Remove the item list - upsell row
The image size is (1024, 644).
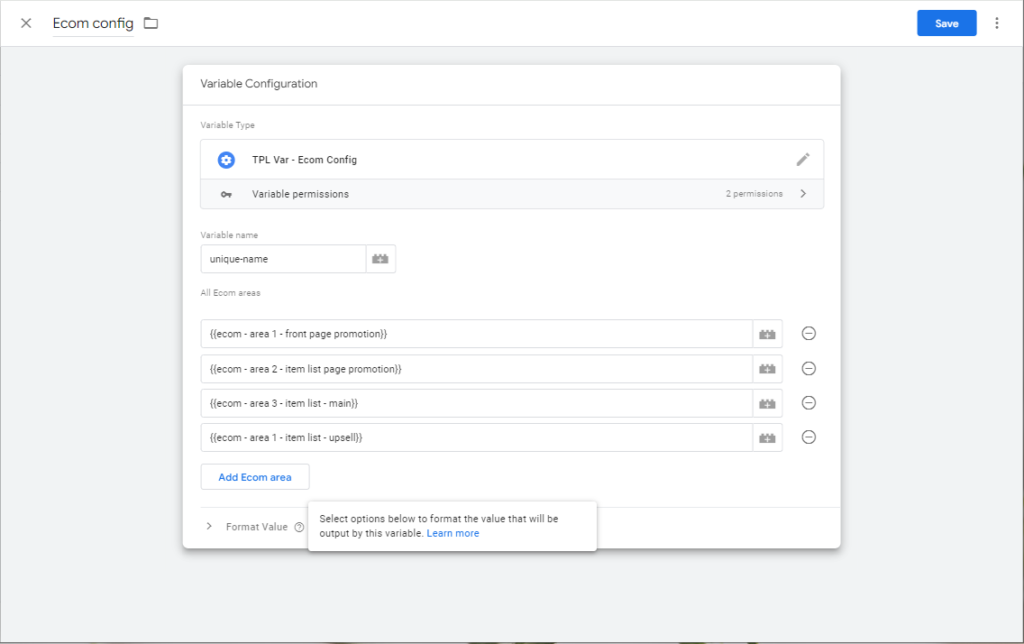809,437
